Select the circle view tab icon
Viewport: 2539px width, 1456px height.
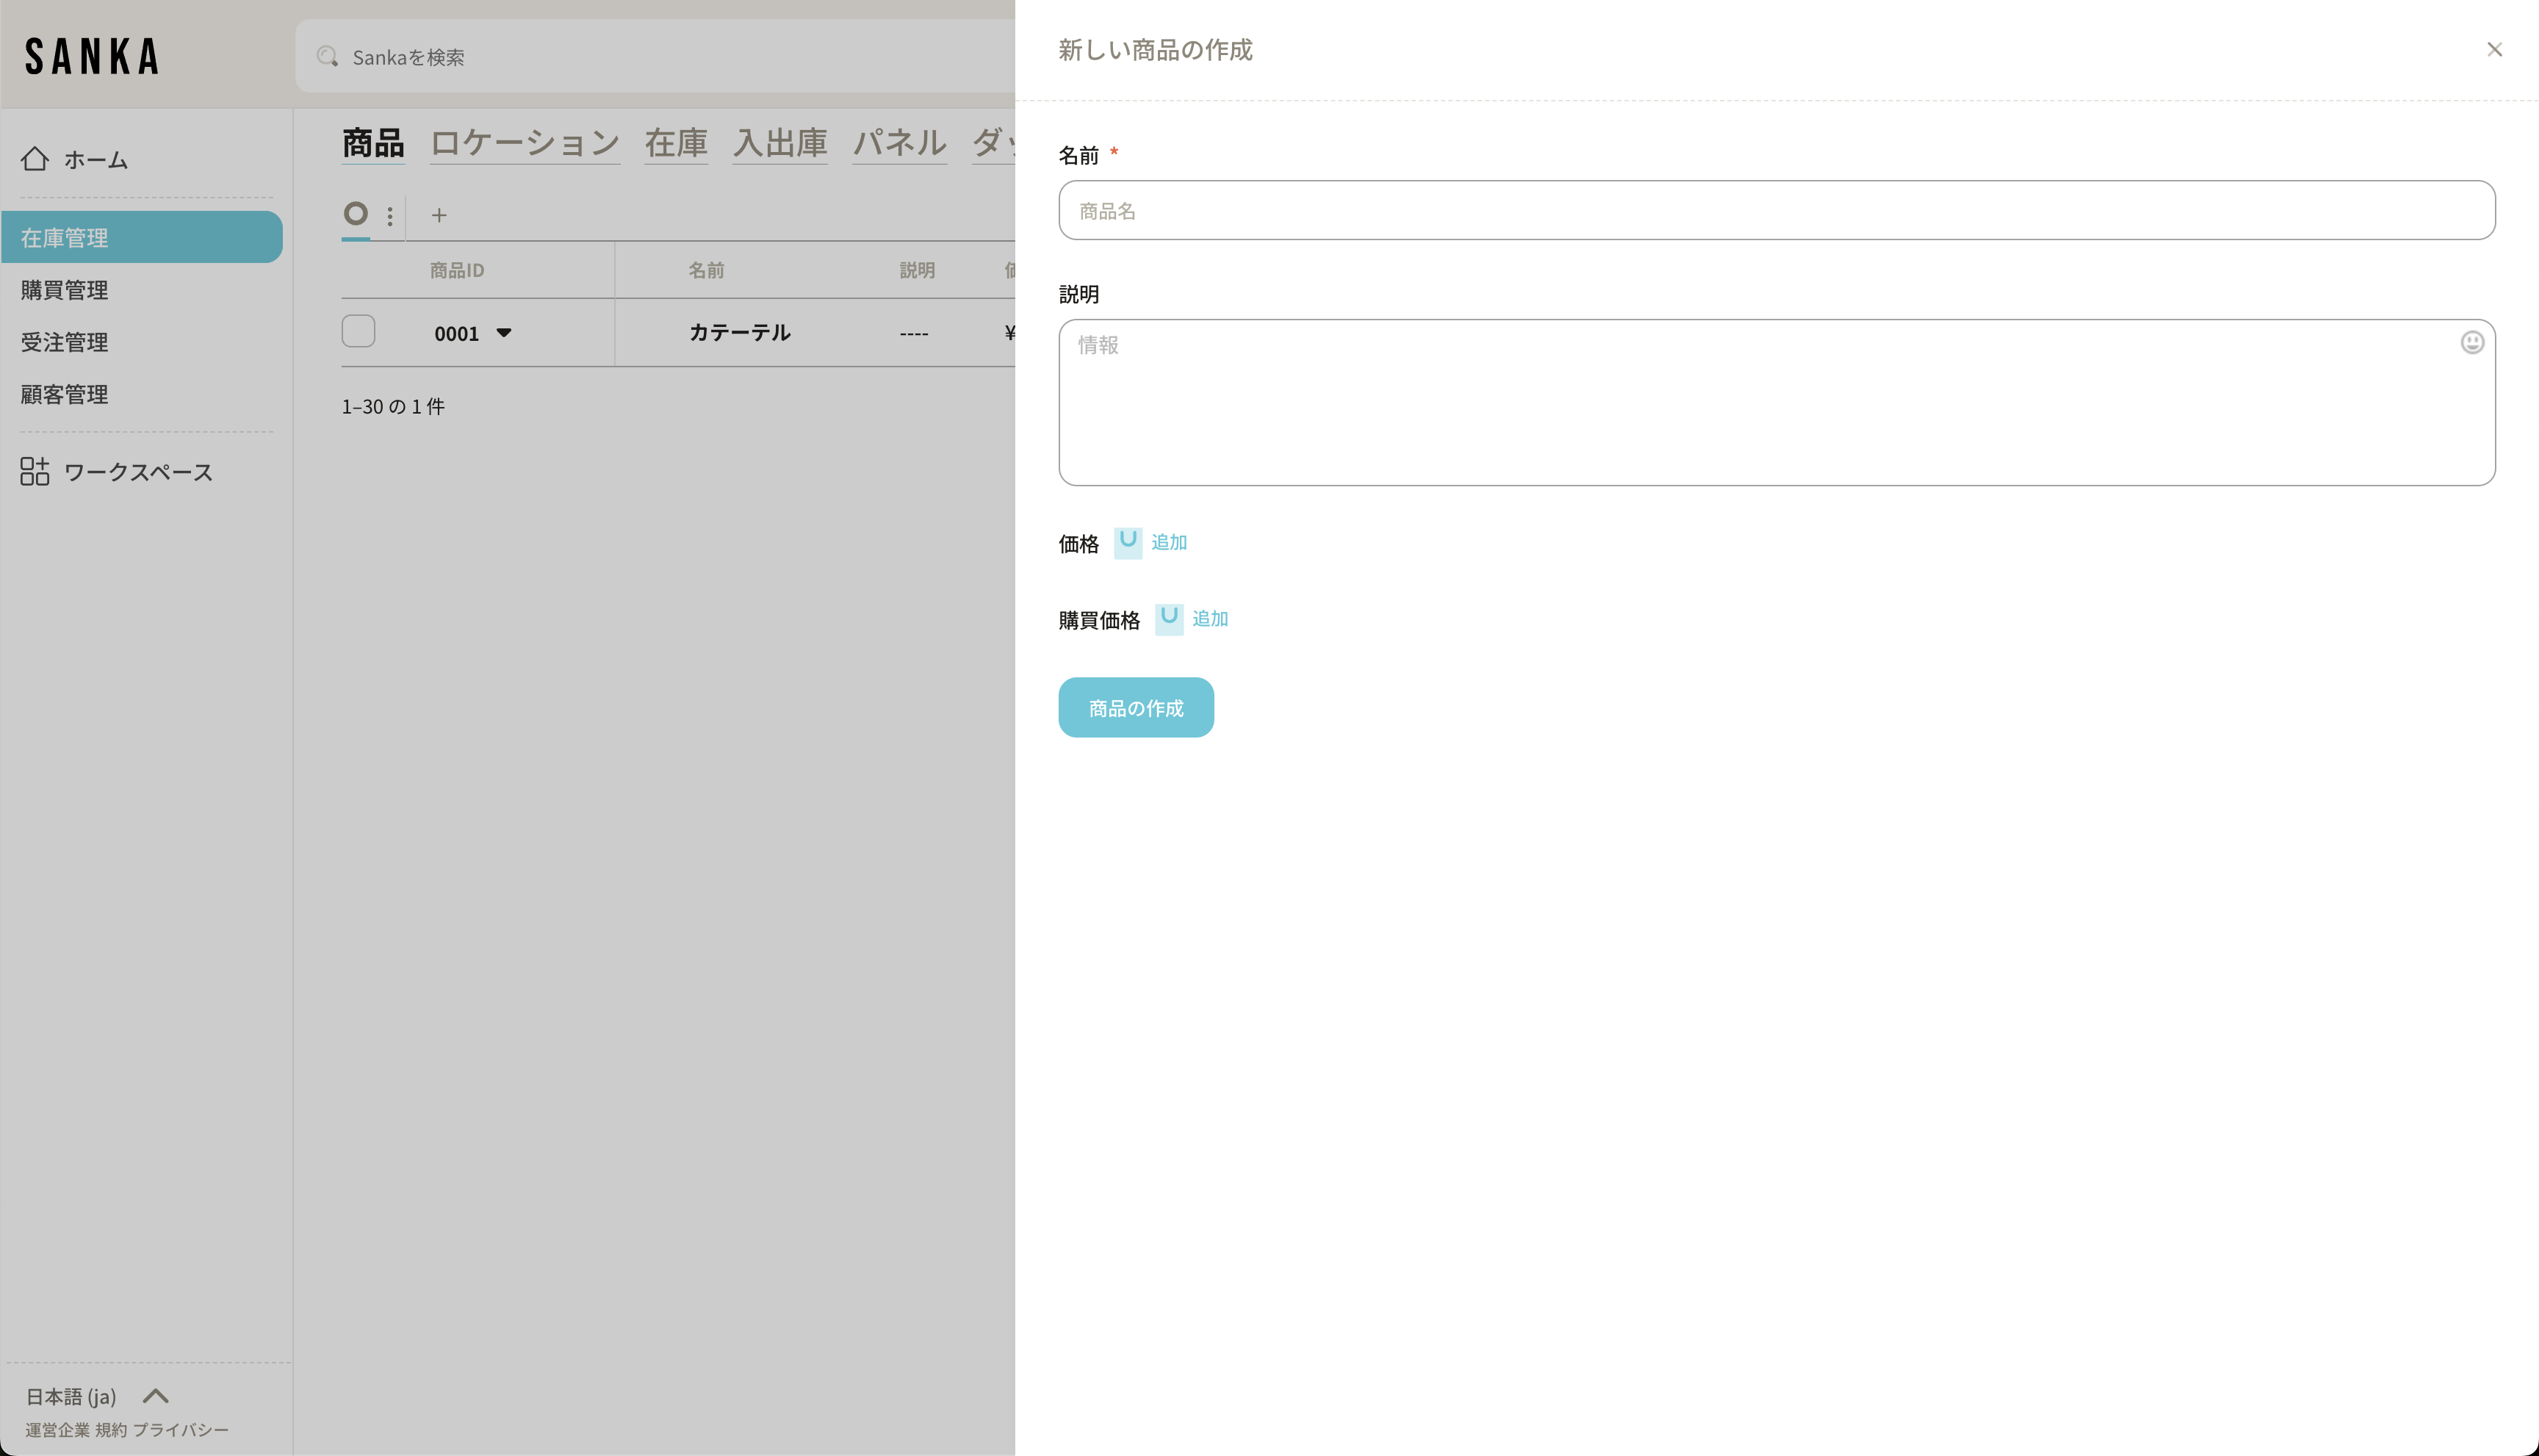[x=356, y=214]
